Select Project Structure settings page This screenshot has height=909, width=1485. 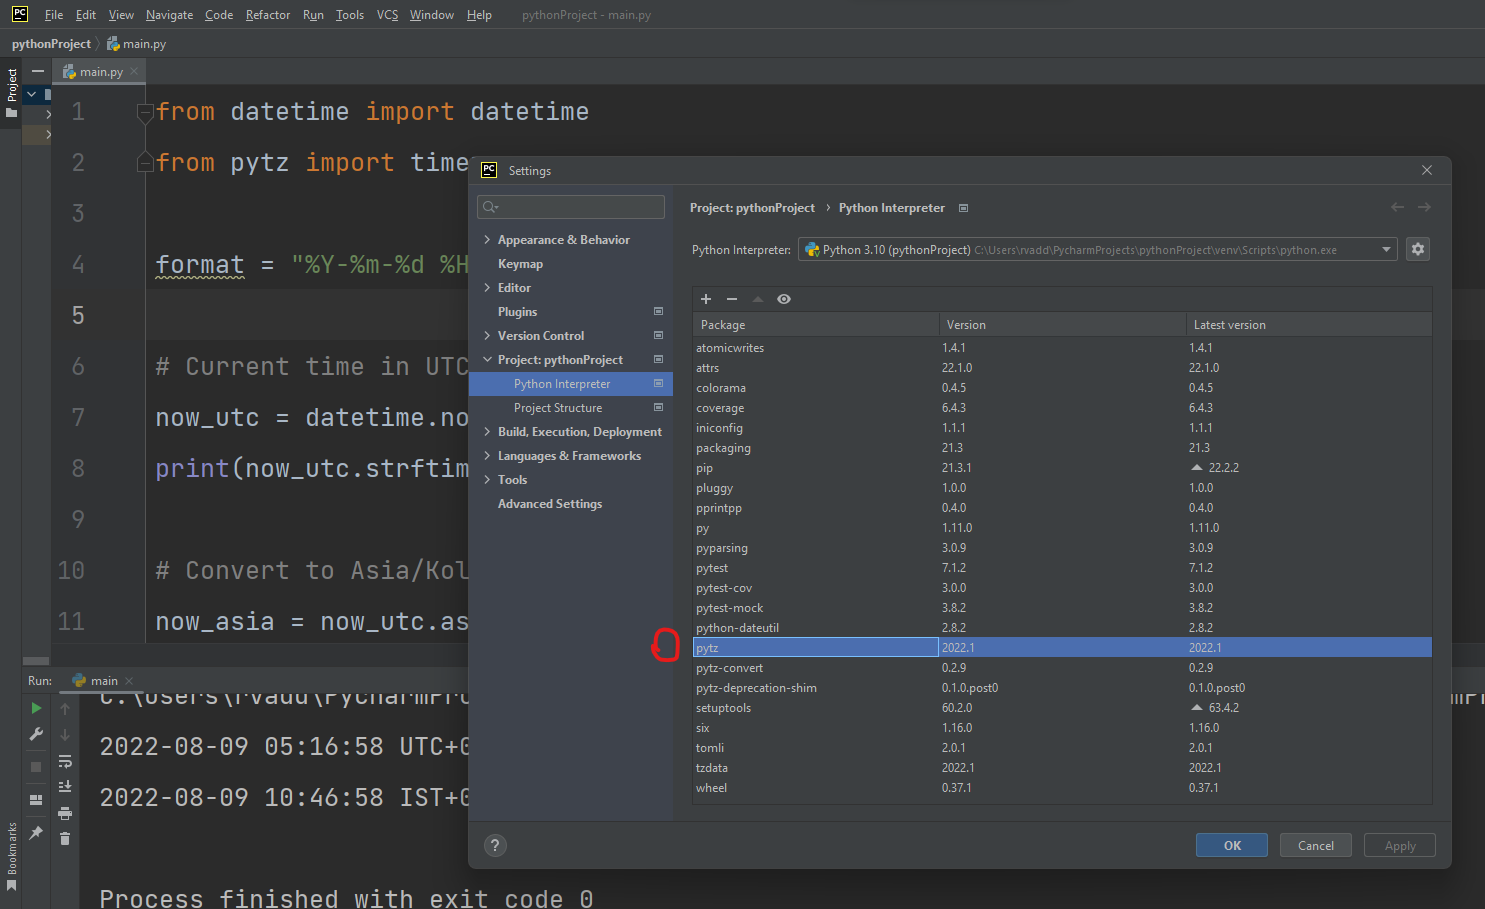point(558,408)
